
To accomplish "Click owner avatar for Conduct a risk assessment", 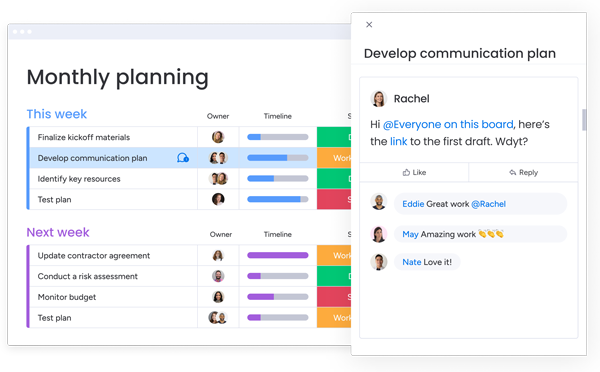I will pos(218,276).
